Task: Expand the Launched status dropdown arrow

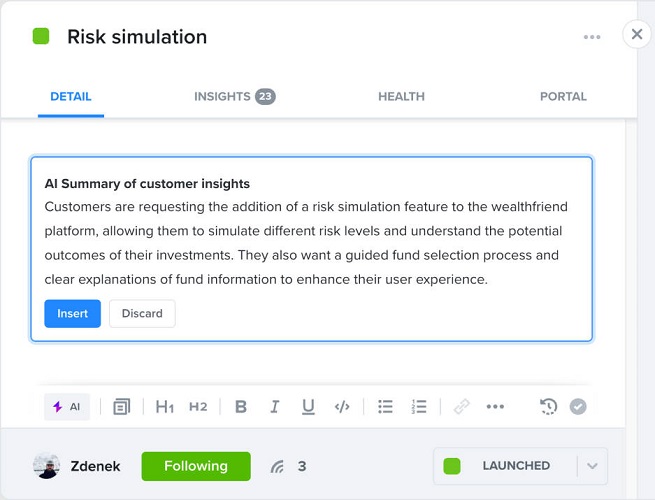Action: [x=592, y=466]
